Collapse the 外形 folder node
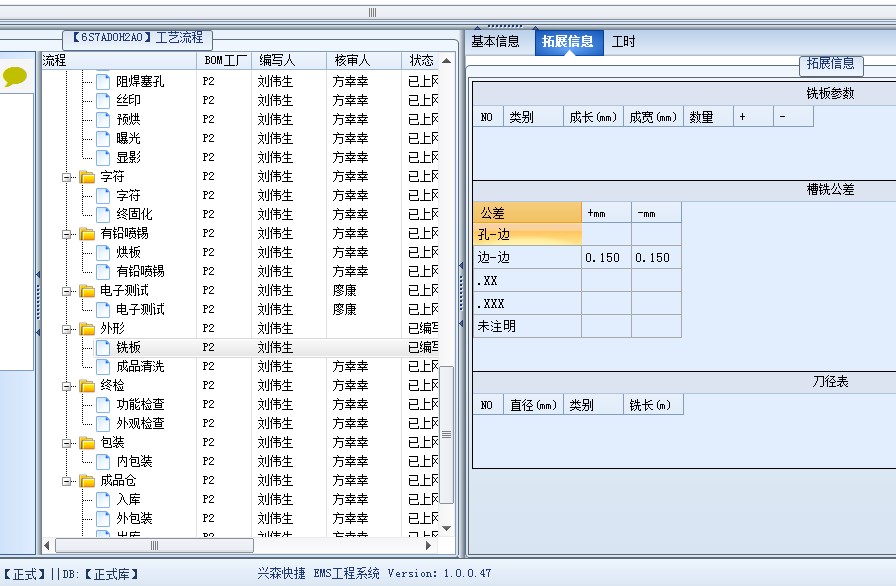The height and width of the screenshot is (586, 896). tap(66, 329)
